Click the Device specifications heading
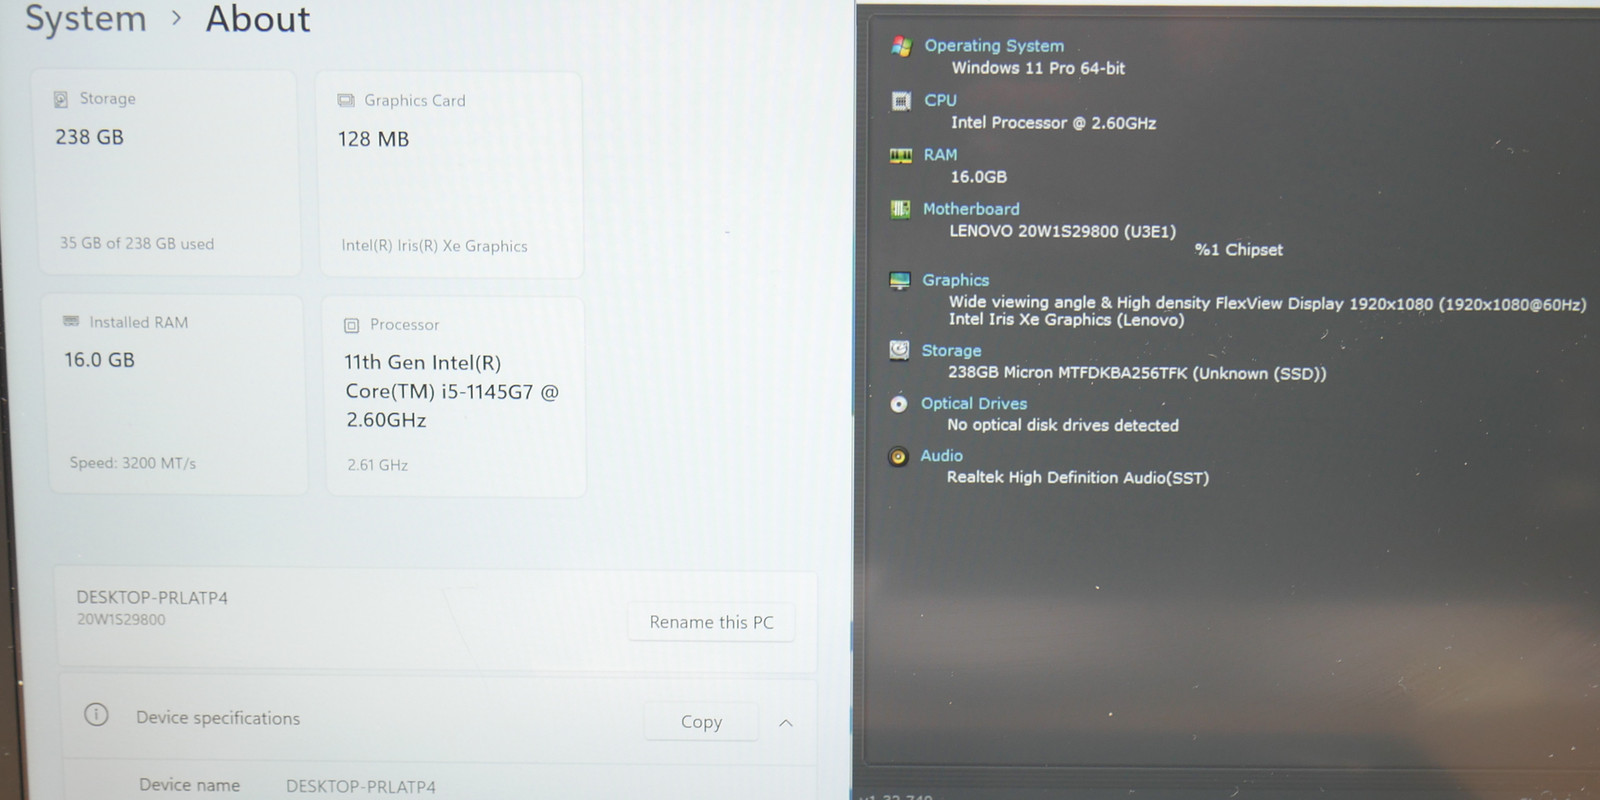The image size is (1600, 800). tap(218, 718)
